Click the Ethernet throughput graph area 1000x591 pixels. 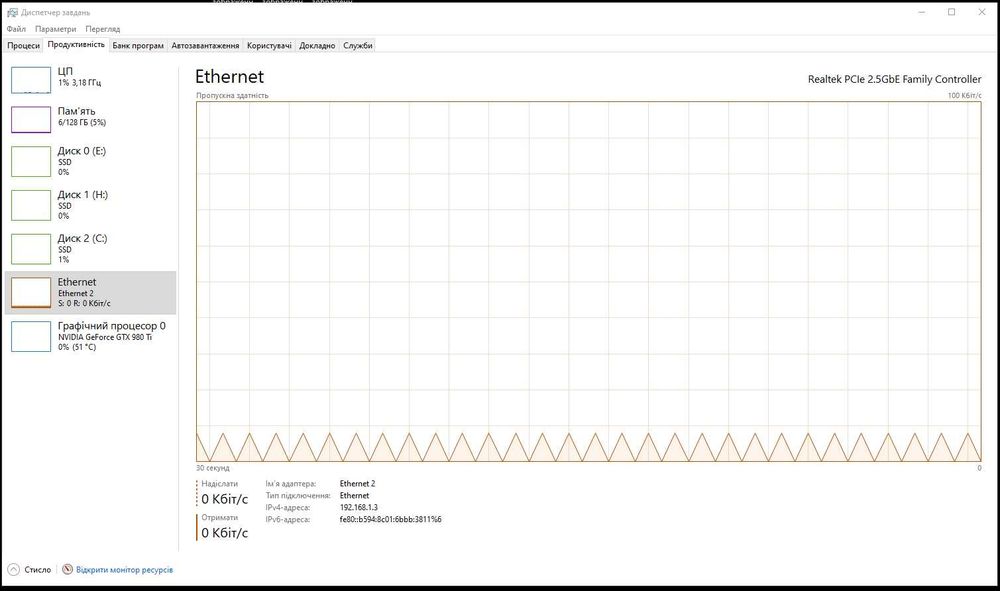click(x=589, y=281)
